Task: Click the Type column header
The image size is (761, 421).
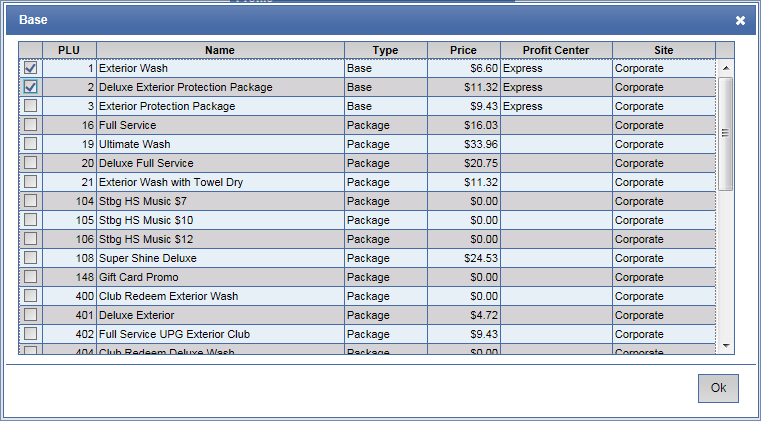Action: pyautogui.click(x=385, y=50)
